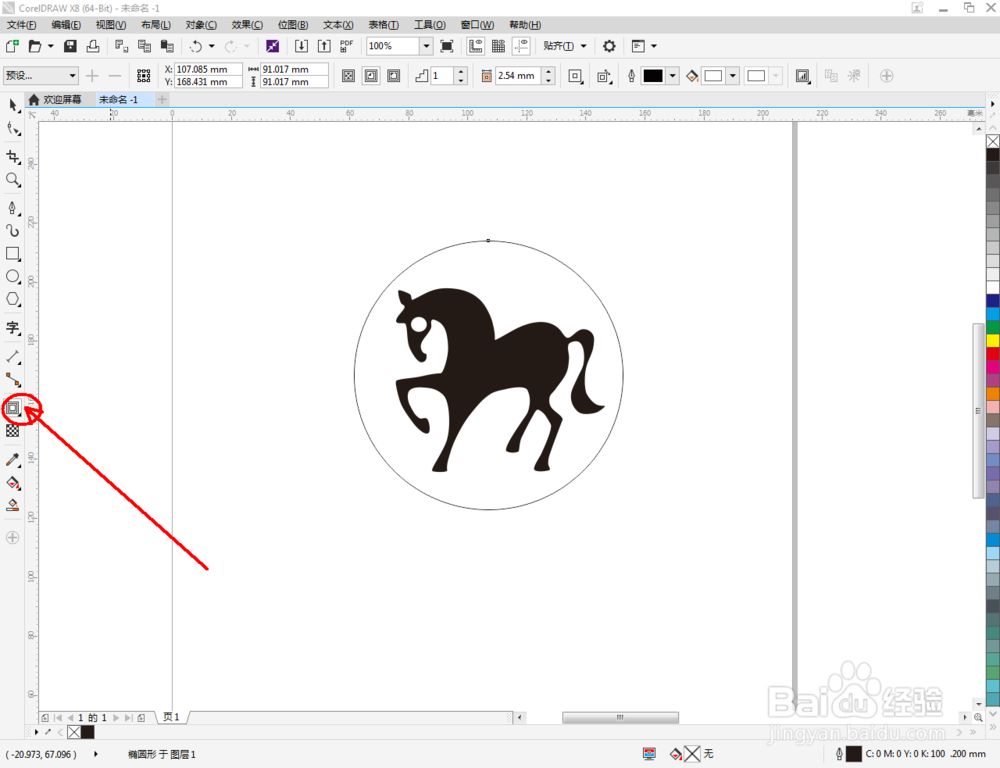Click the yellow palette swatch
Viewport: 1000px width, 768px height.
coord(993,341)
